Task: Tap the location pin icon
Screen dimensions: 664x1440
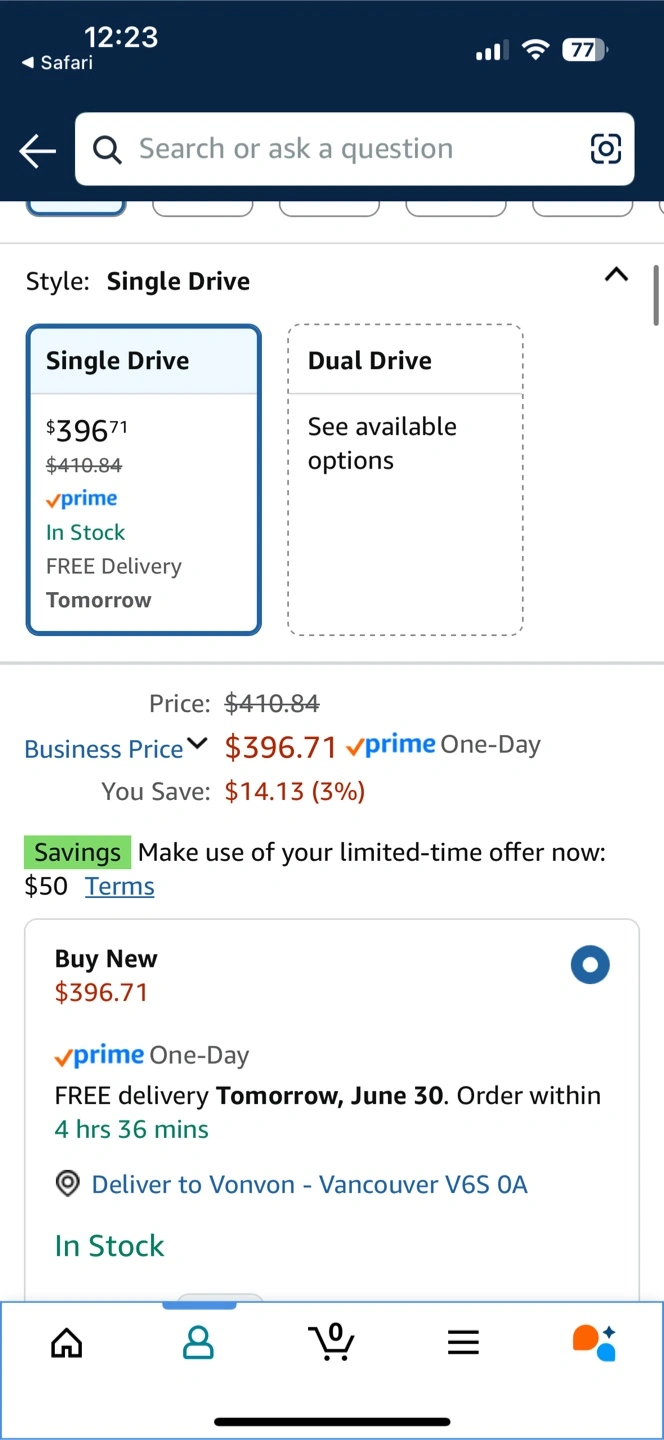Action: (x=67, y=1184)
